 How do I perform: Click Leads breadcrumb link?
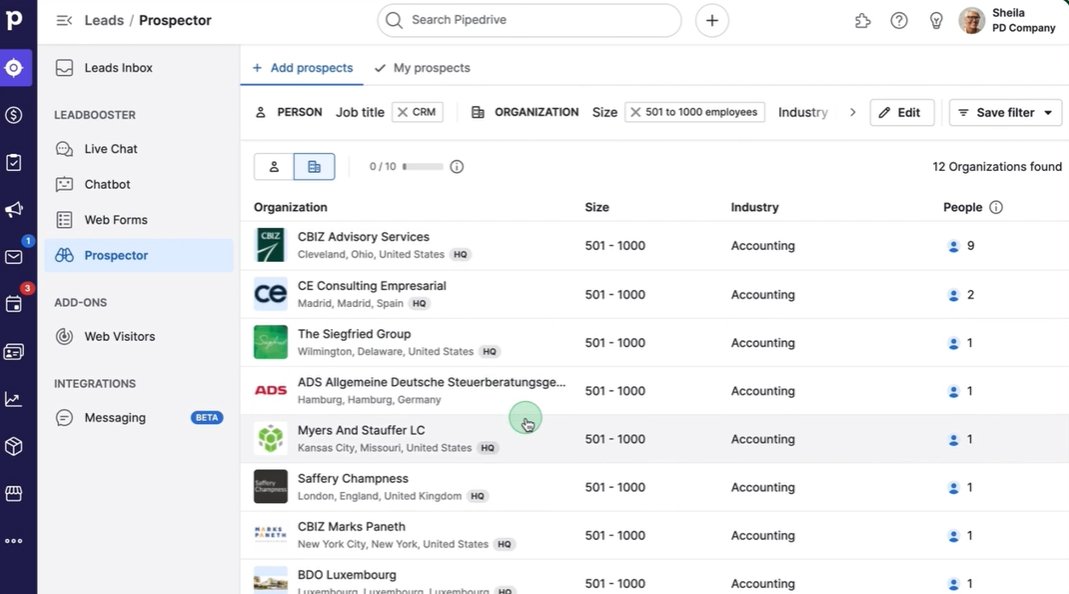coord(104,20)
